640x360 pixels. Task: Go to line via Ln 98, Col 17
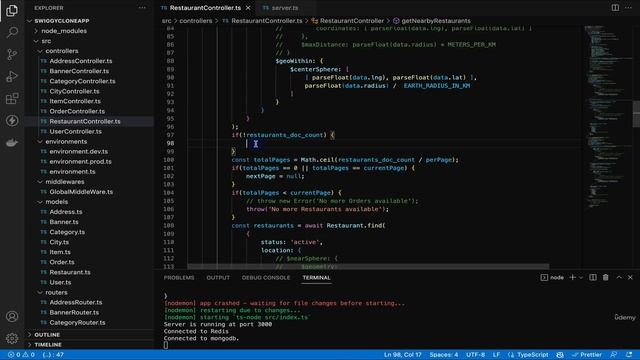click(x=402, y=355)
